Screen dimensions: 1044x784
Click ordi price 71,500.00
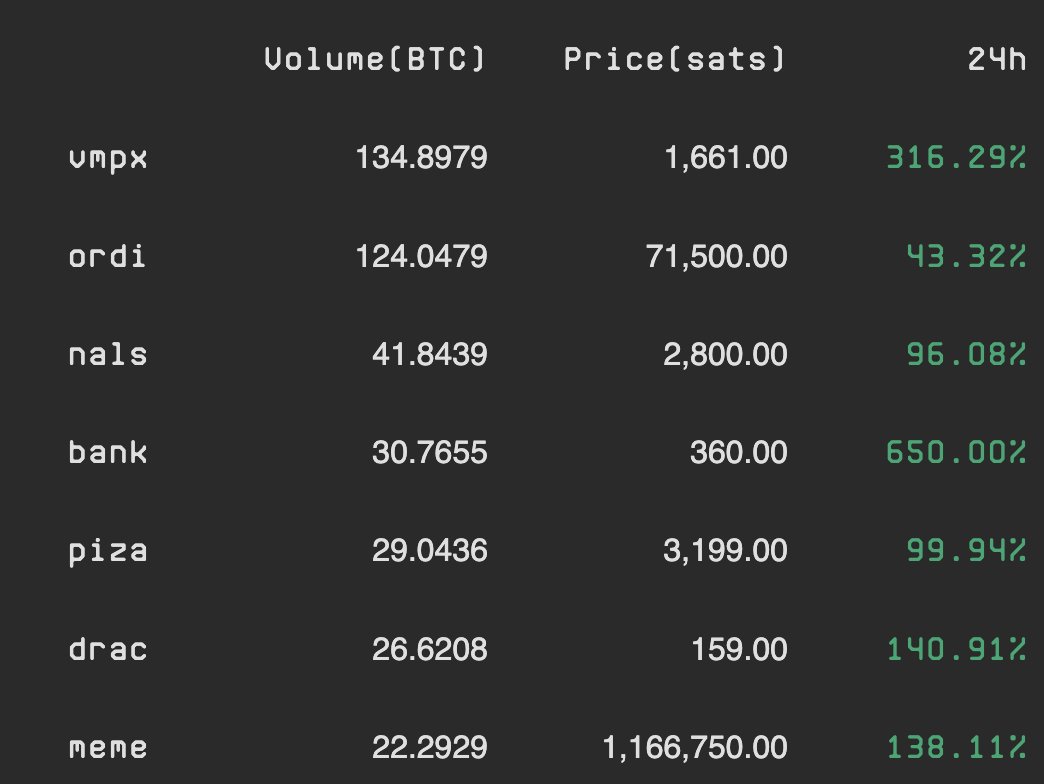point(716,256)
